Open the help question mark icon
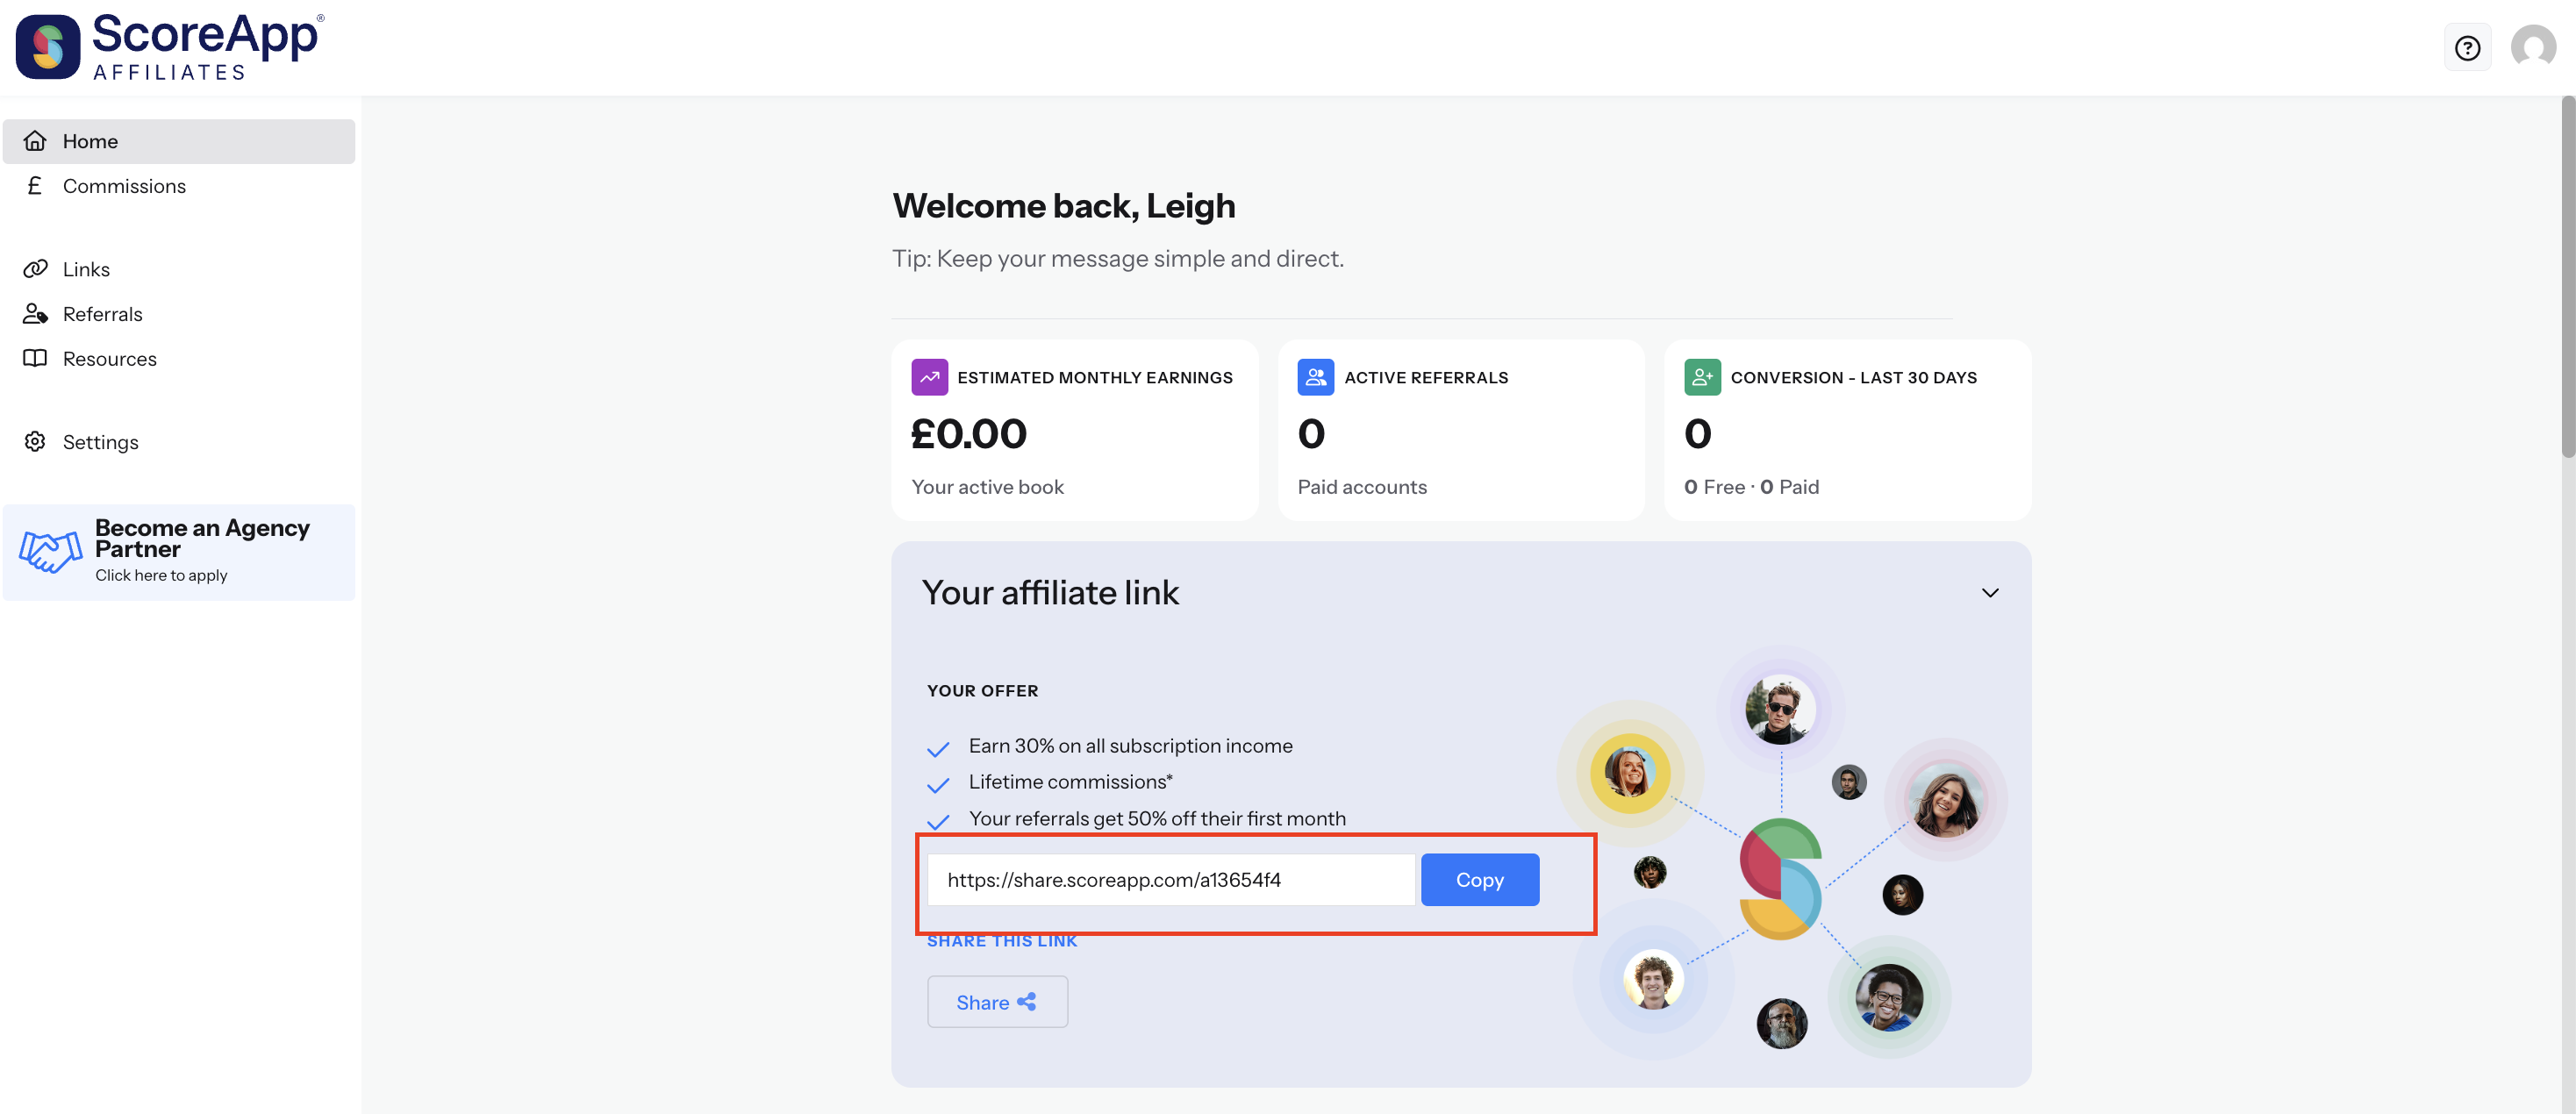 click(x=2467, y=47)
